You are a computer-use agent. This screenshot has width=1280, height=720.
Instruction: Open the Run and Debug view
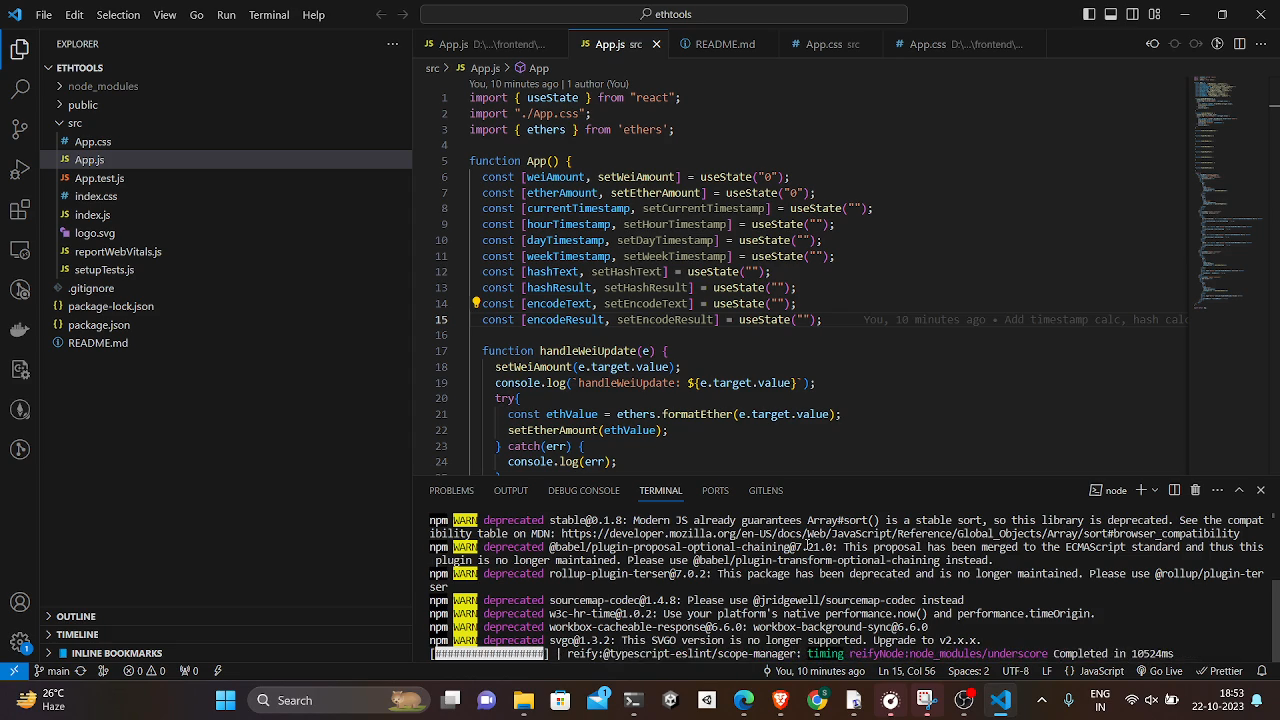coord(20,169)
